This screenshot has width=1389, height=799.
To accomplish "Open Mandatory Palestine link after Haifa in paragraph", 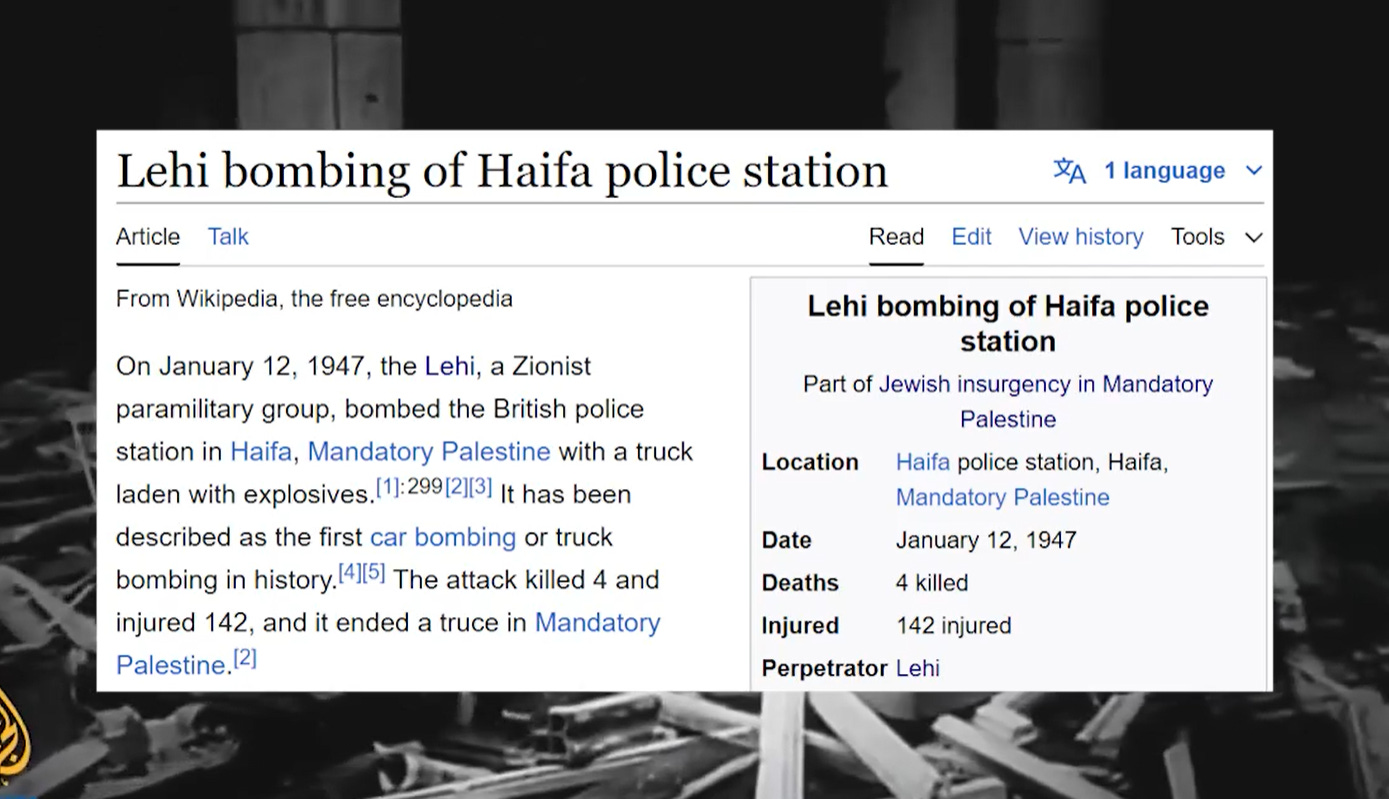I will 429,451.
